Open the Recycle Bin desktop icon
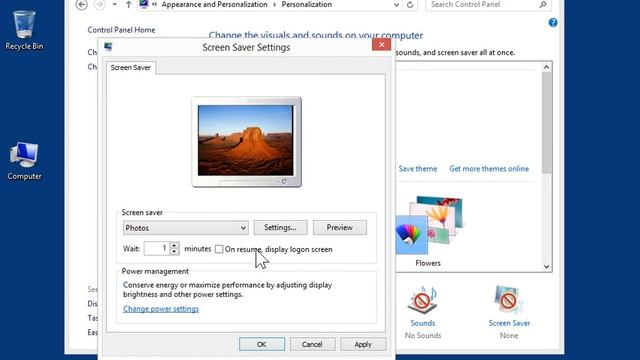Image resolution: width=640 pixels, height=360 pixels. click(x=24, y=31)
